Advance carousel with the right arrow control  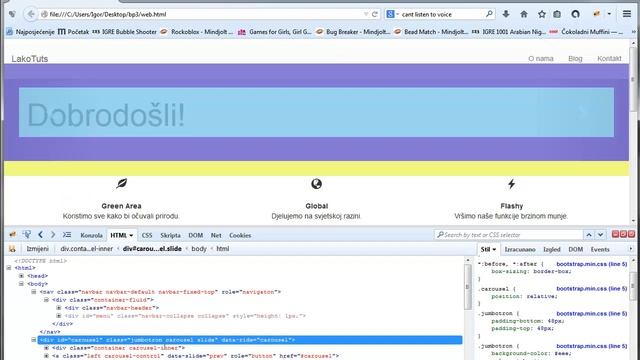tap(582, 111)
